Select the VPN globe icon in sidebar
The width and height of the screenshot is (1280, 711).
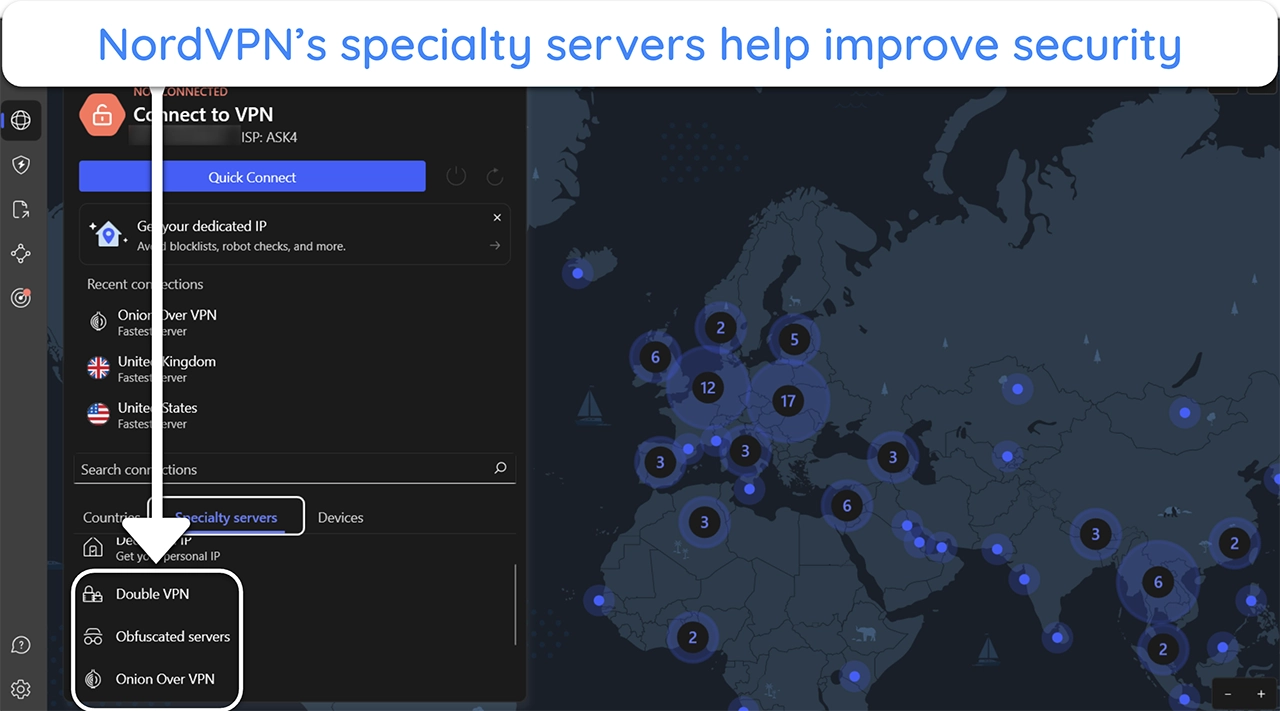(21, 120)
